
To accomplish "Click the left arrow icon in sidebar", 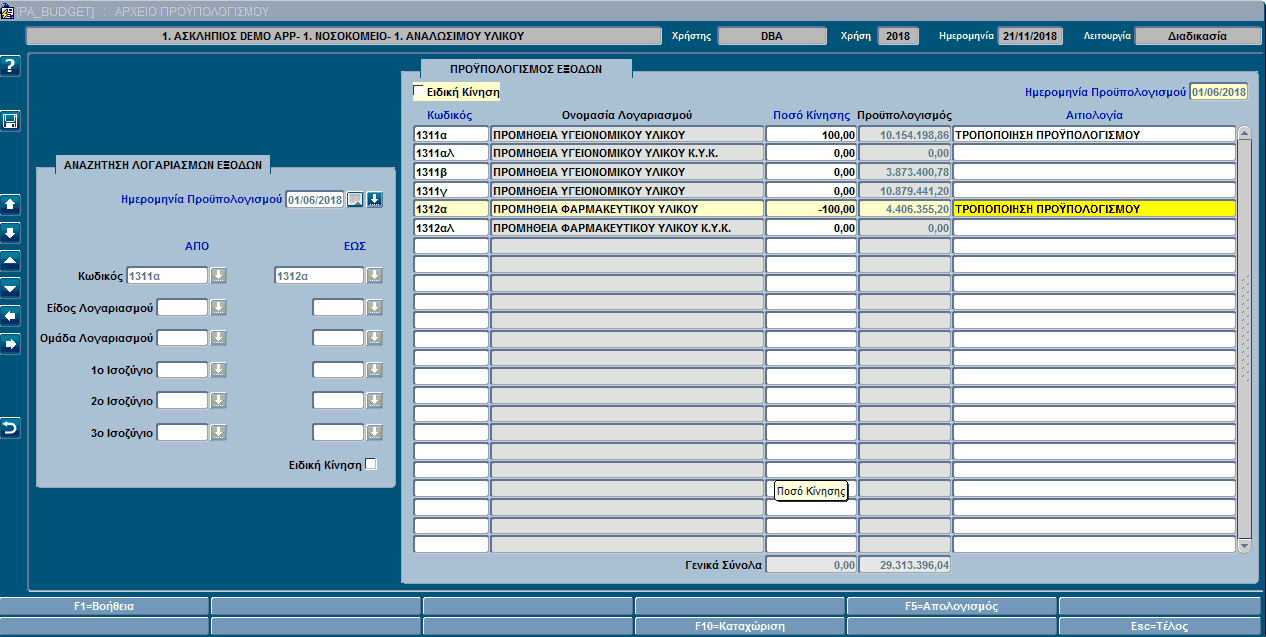I will (10, 316).
